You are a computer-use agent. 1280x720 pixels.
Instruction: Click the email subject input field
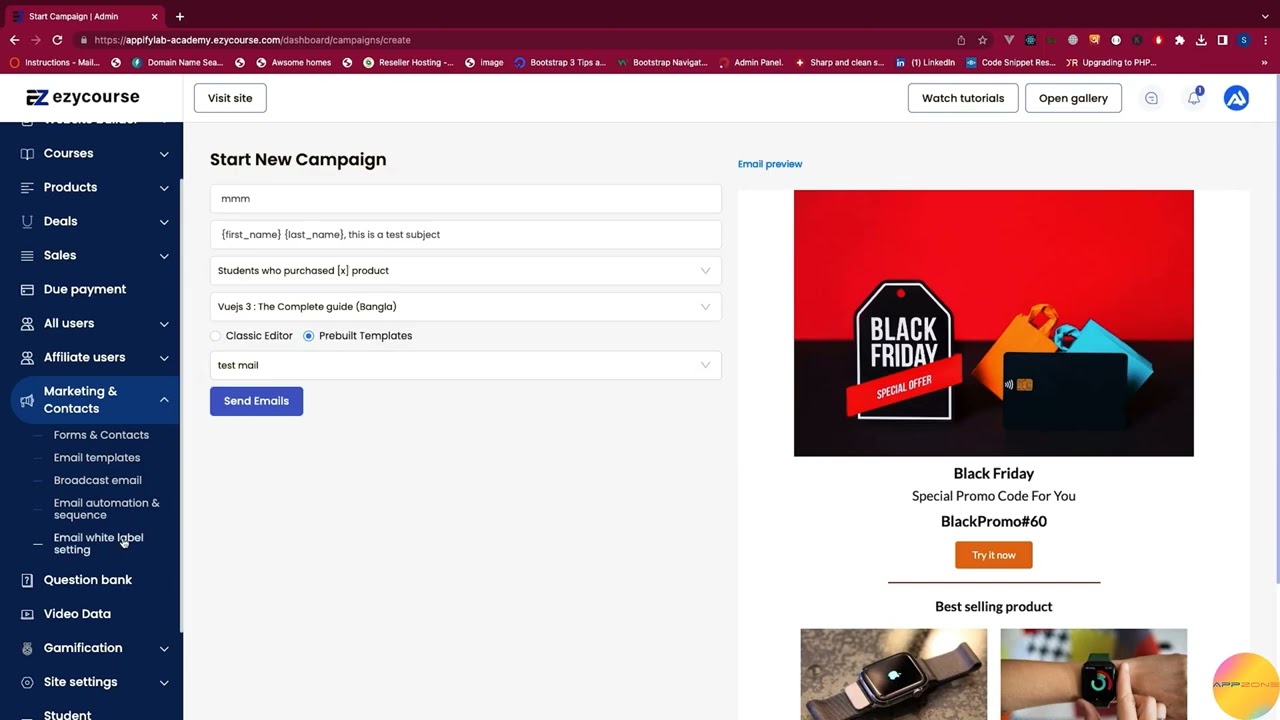(465, 235)
